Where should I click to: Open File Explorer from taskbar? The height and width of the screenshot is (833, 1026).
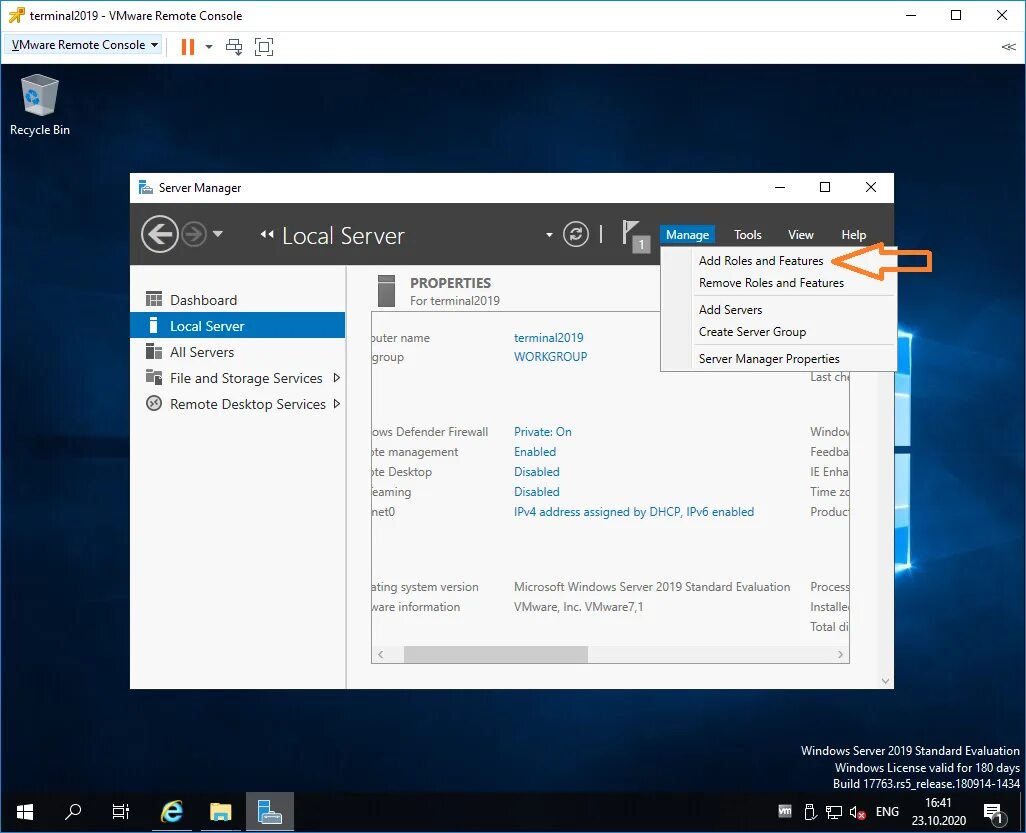coord(221,812)
